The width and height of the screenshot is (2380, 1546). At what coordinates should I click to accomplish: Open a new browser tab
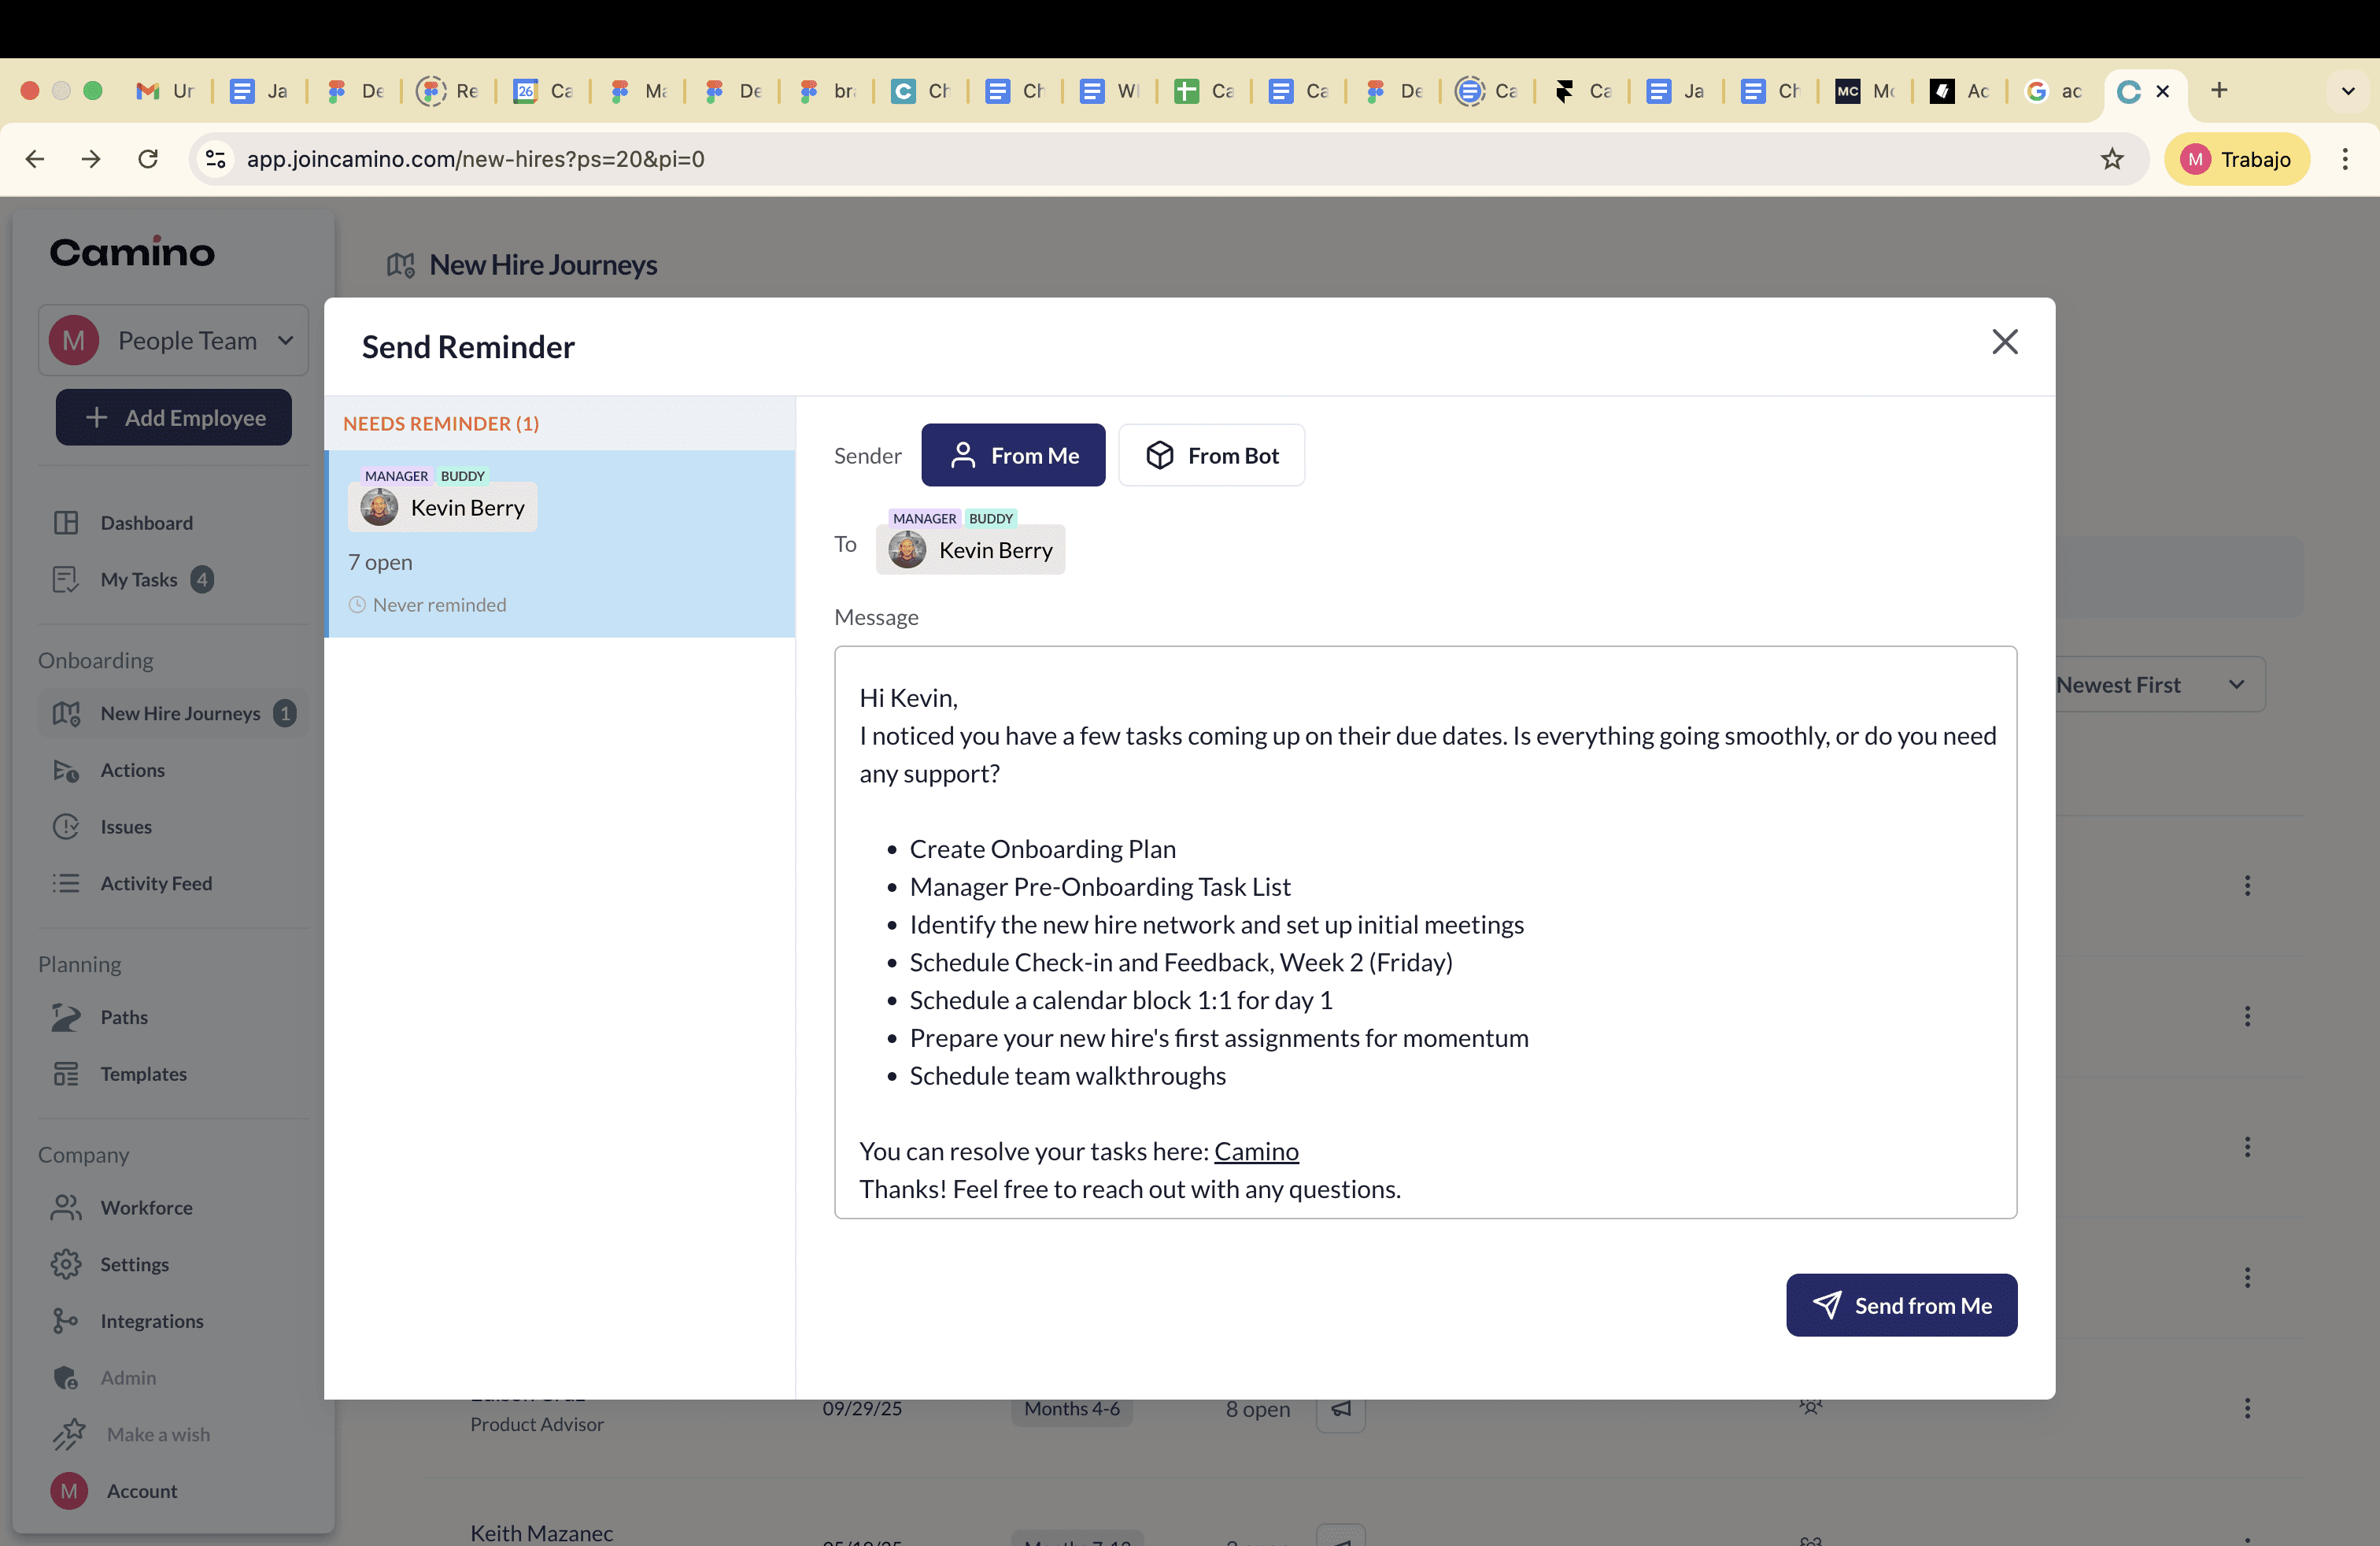2219,91
